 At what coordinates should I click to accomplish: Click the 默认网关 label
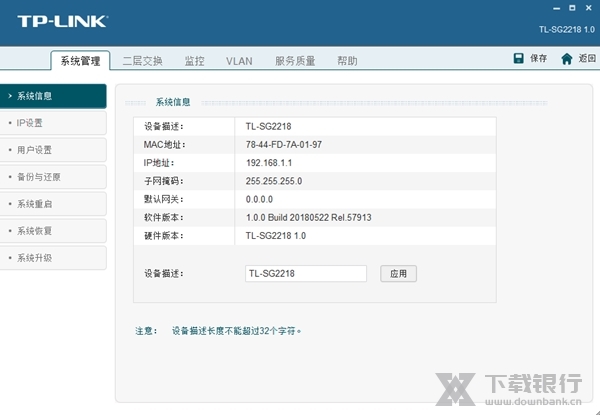[164, 199]
